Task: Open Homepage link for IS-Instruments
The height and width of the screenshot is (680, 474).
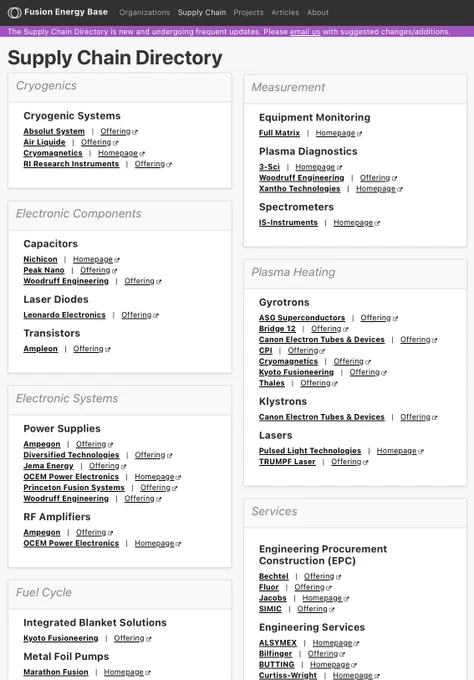Action: click(x=353, y=222)
